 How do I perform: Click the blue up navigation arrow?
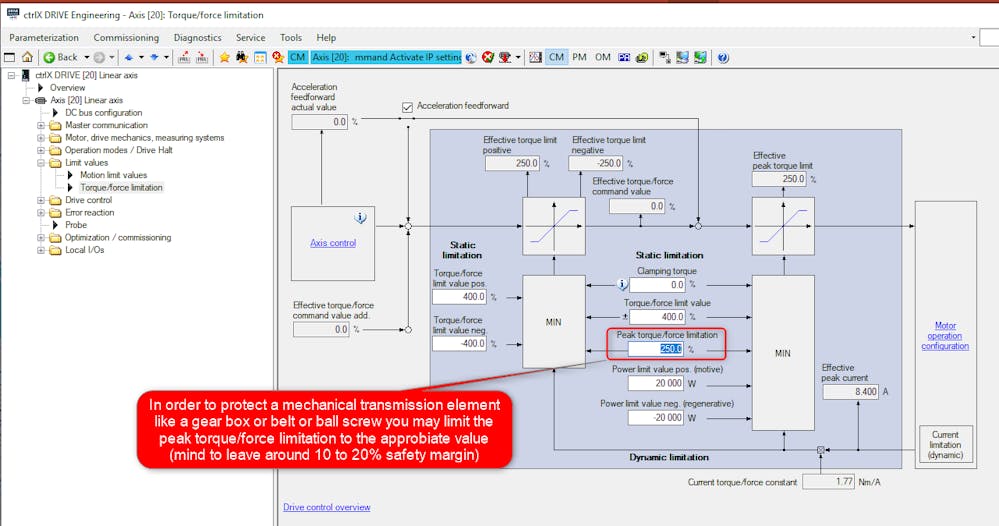pyautogui.click(x=129, y=57)
